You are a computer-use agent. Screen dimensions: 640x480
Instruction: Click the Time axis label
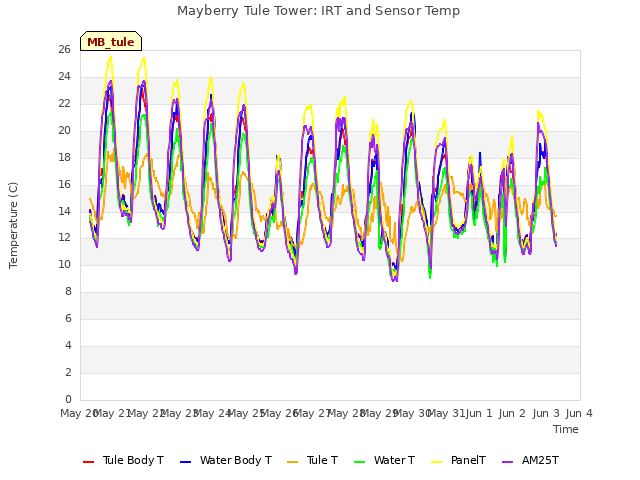pyautogui.click(x=566, y=429)
